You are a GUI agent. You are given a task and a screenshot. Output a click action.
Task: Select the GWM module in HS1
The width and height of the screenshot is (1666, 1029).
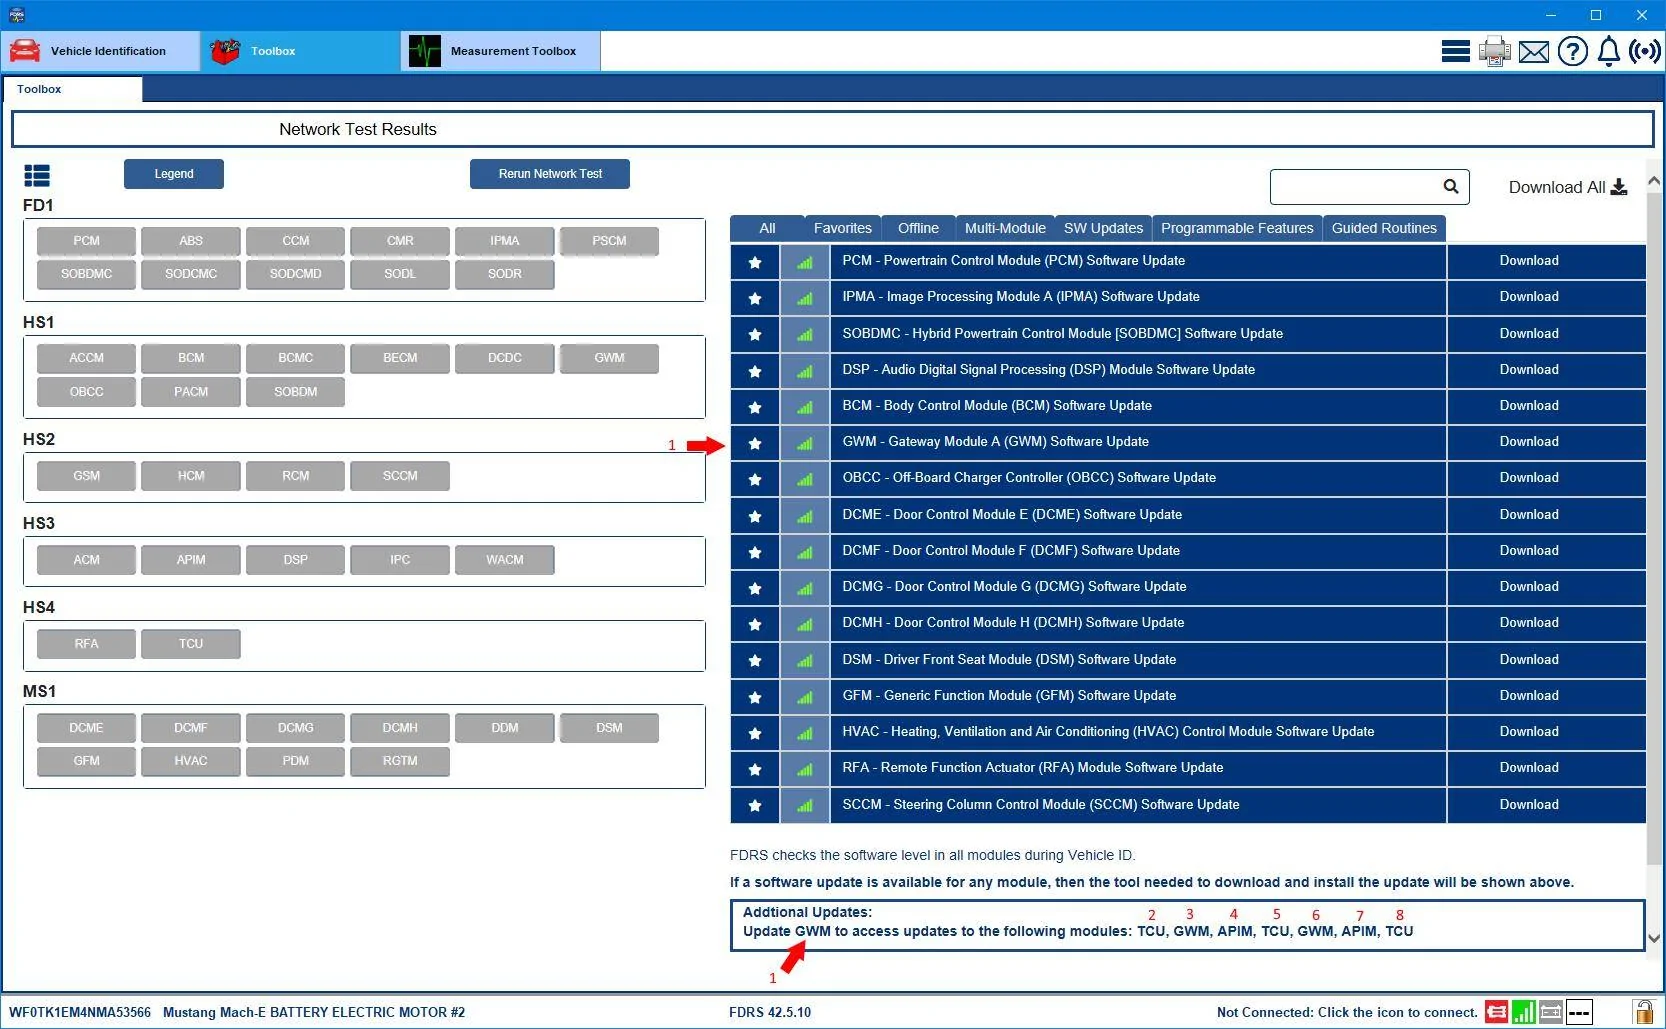pyautogui.click(x=609, y=358)
